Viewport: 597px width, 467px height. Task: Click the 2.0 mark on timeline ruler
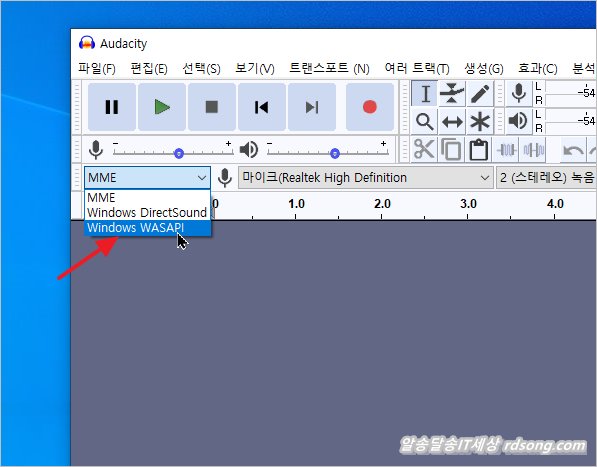(x=382, y=204)
